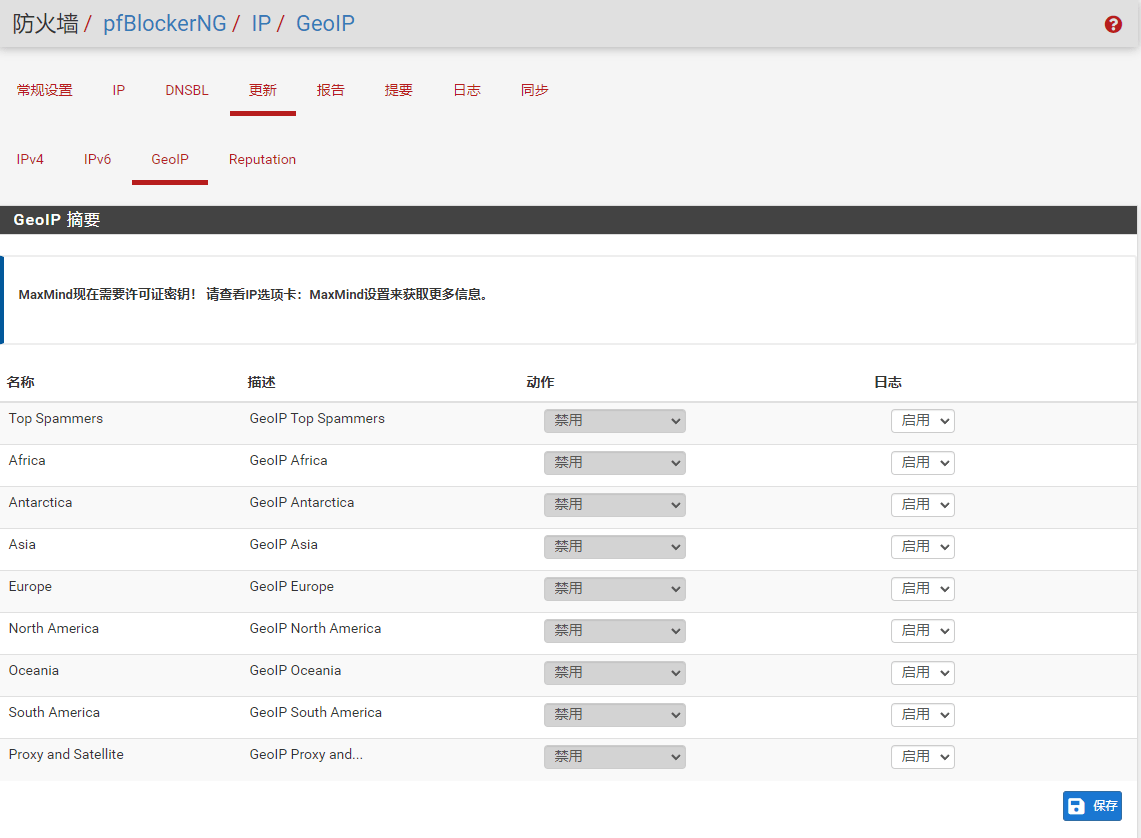The height and width of the screenshot is (838, 1141).
Task: Open the Africa logging dropdown
Action: pos(922,463)
